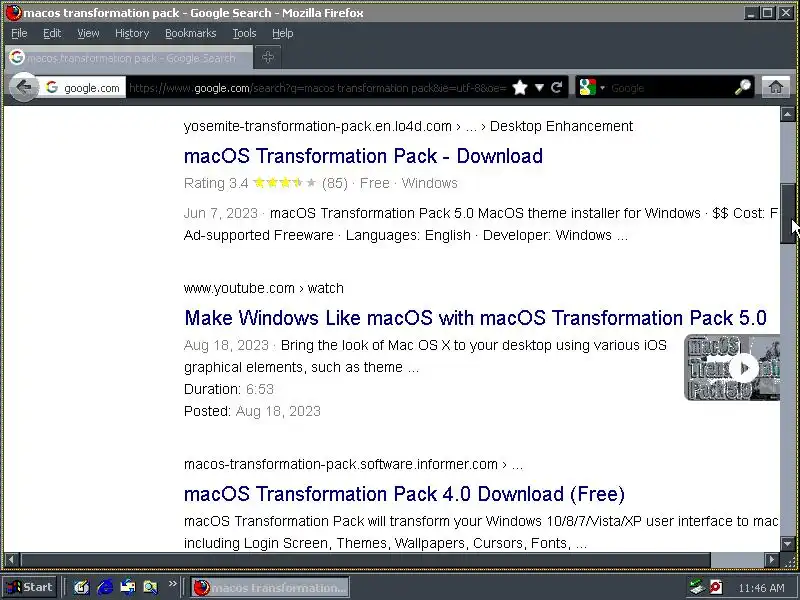The image size is (800, 600).
Task: Open the macOS Transformation Pack - Download link
Action: [x=363, y=156]
